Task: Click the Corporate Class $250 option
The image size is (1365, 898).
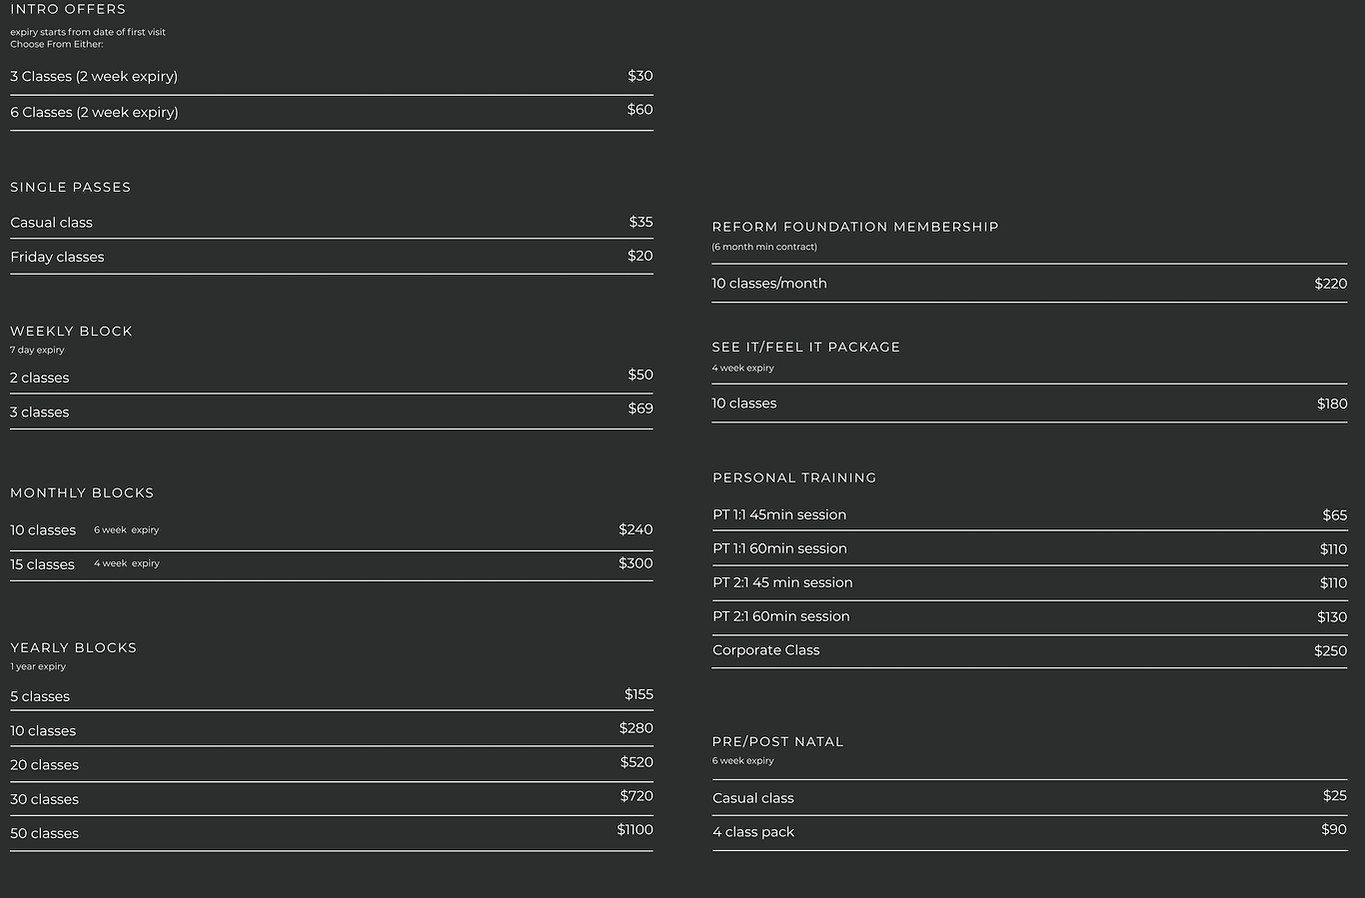Action: (1029, 651)
